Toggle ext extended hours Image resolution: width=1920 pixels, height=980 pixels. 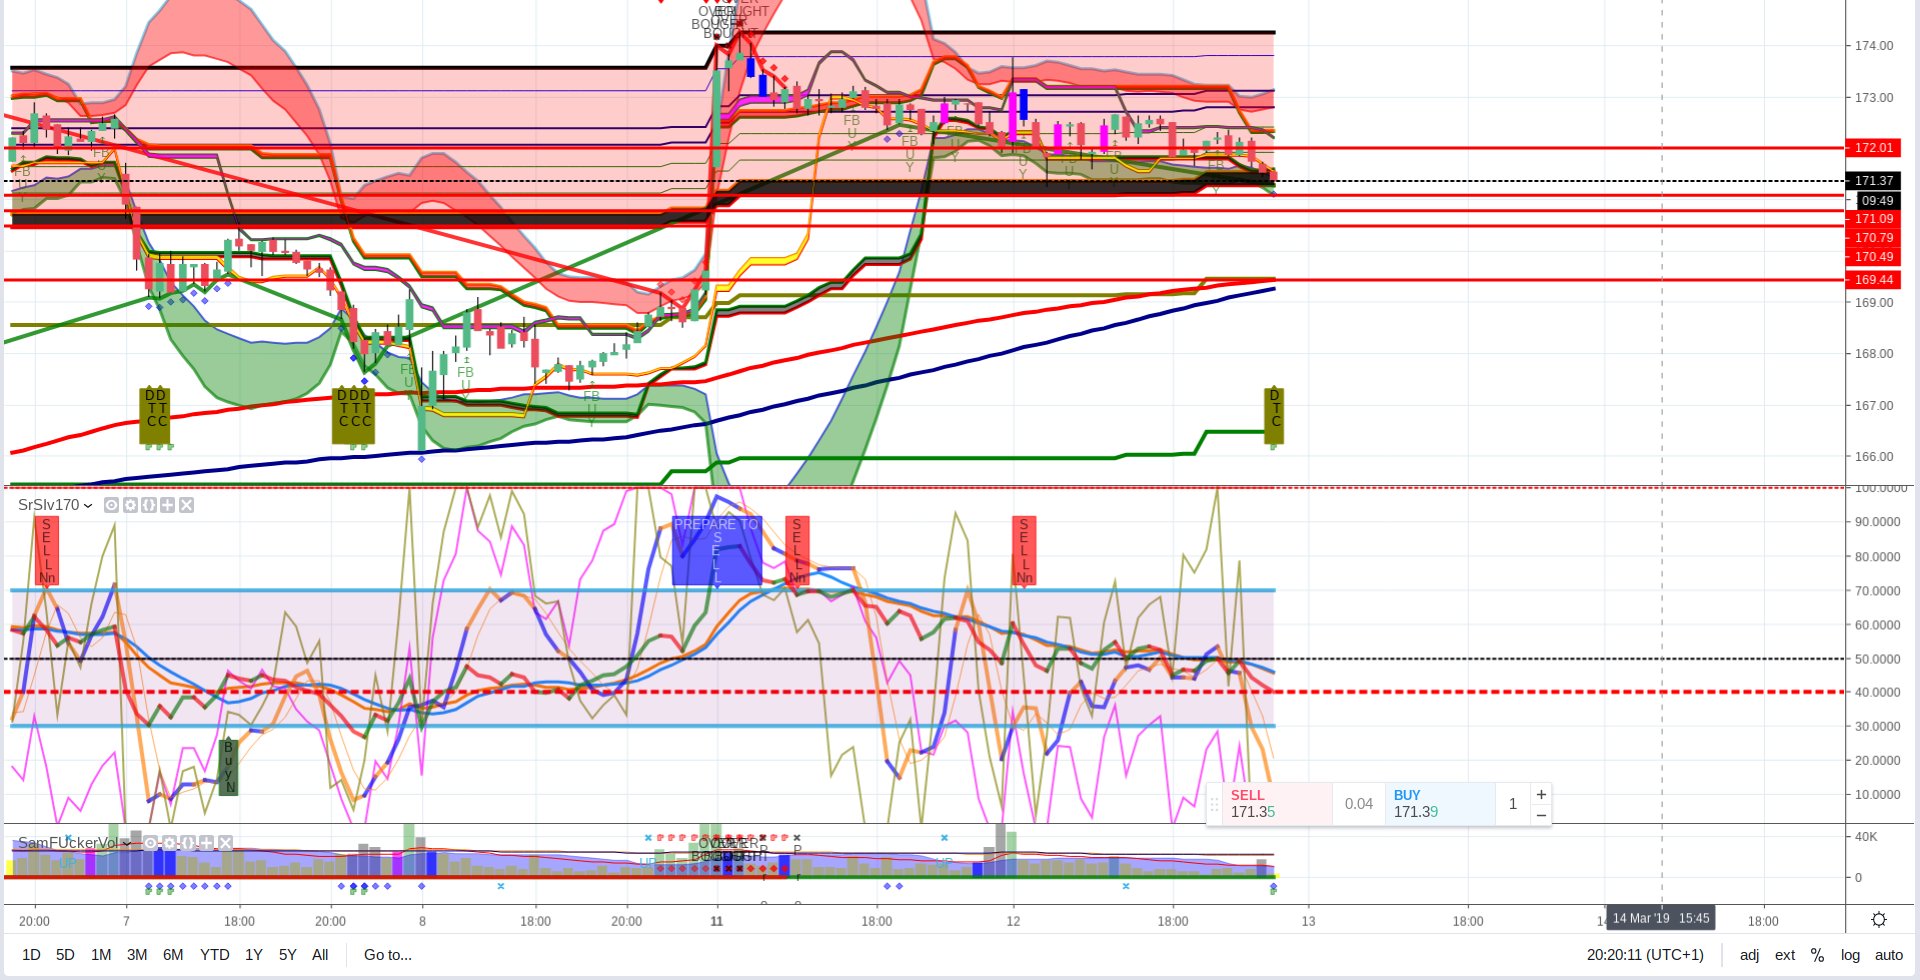(x=1785, y=955)
